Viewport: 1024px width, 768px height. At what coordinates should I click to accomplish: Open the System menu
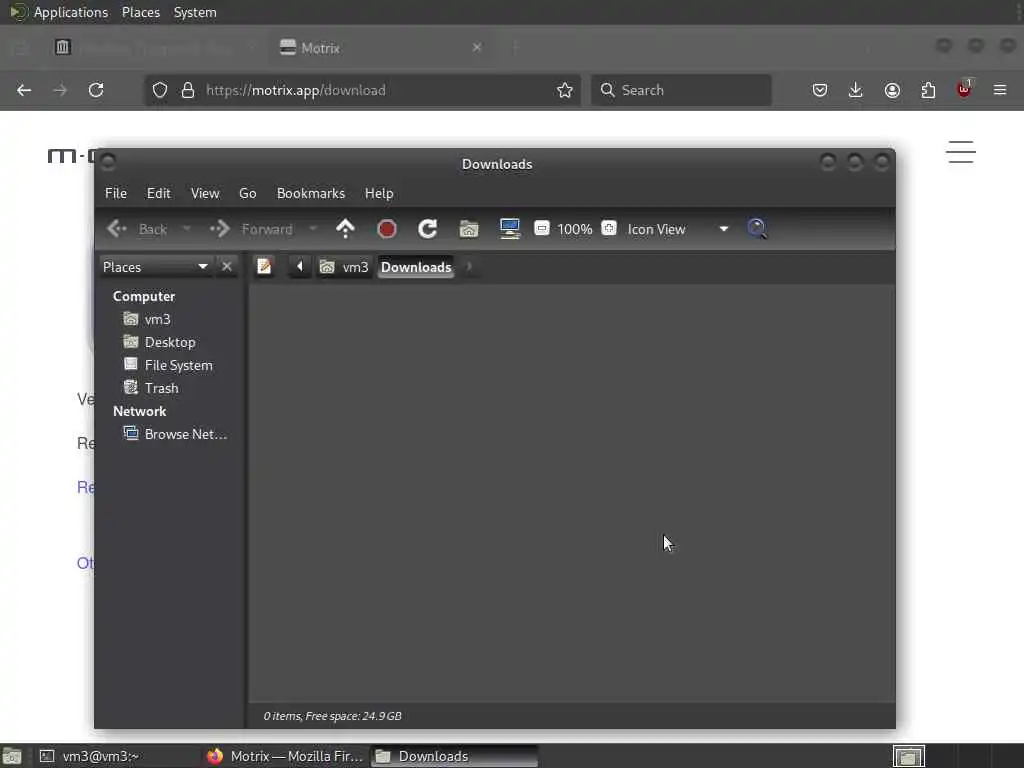(x=195, y=12)
